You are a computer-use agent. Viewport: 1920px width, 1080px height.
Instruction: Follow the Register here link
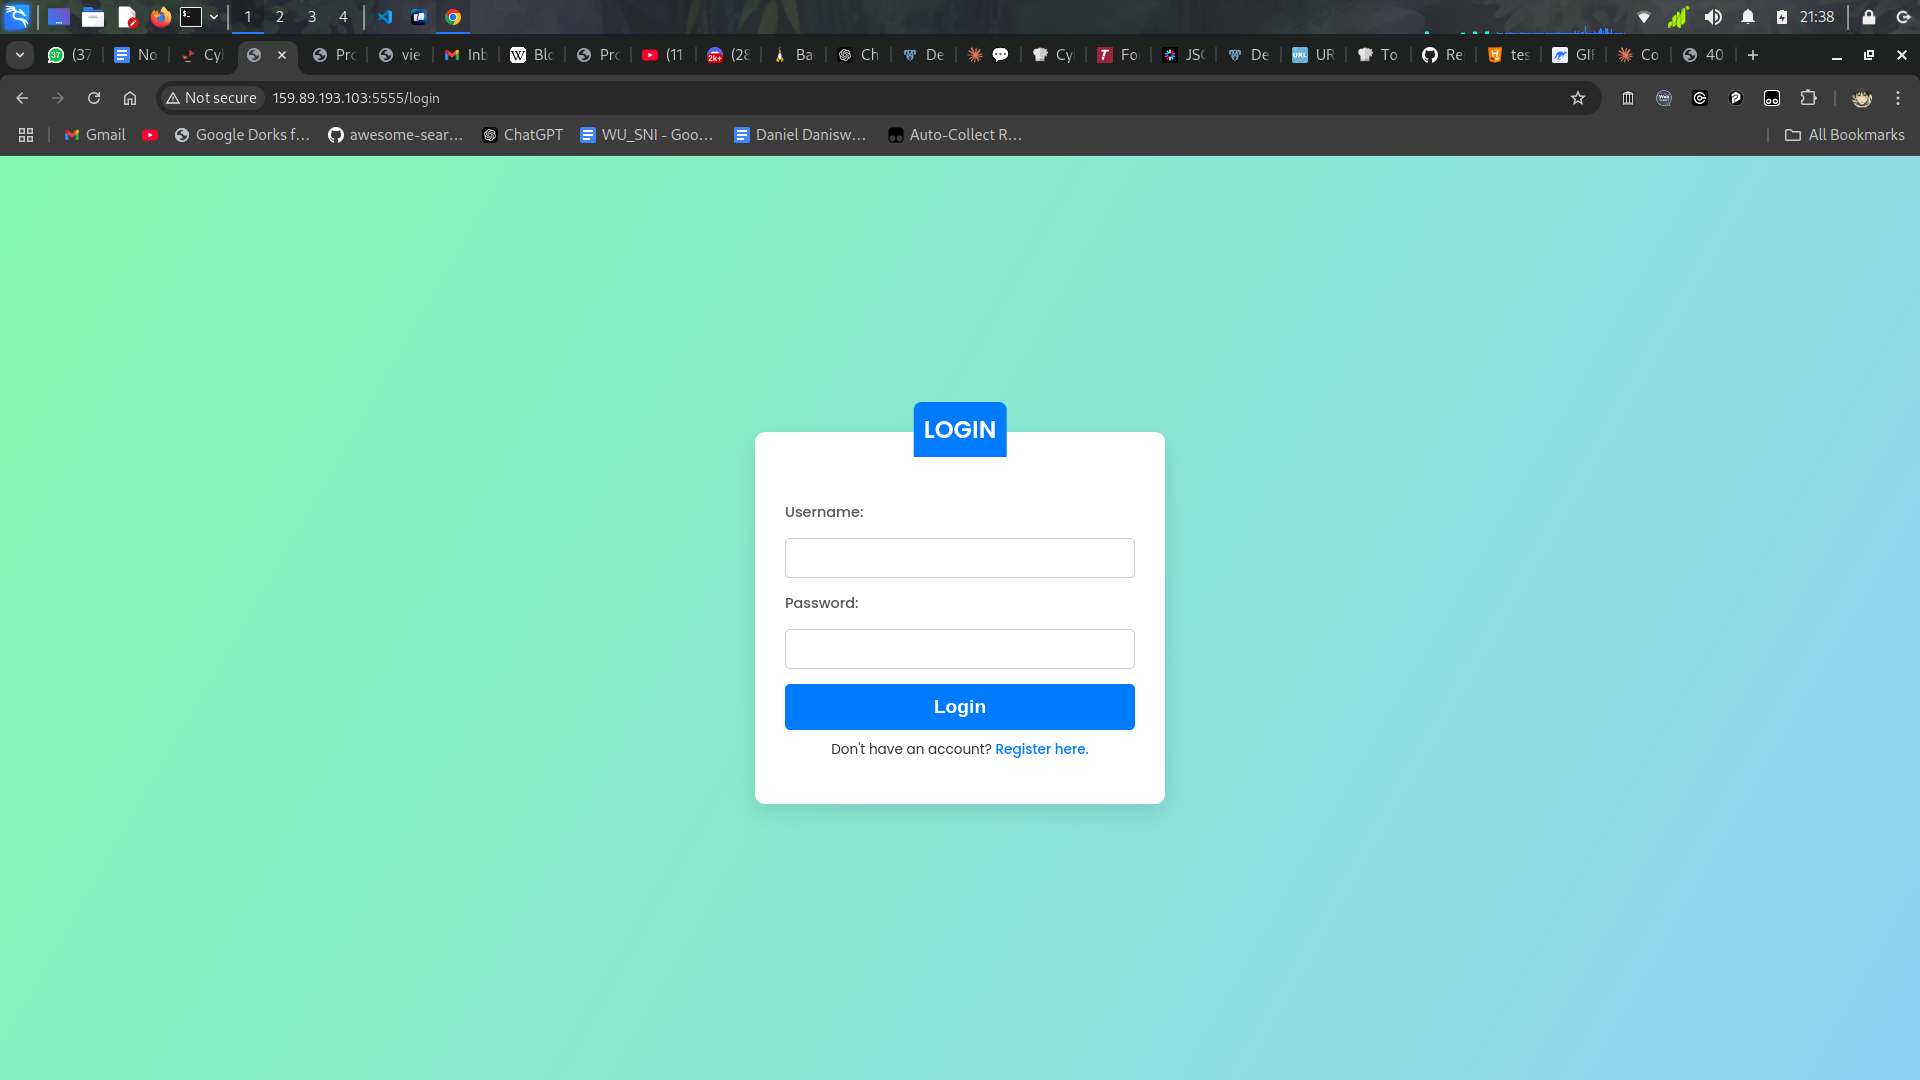click(1041, 749)
